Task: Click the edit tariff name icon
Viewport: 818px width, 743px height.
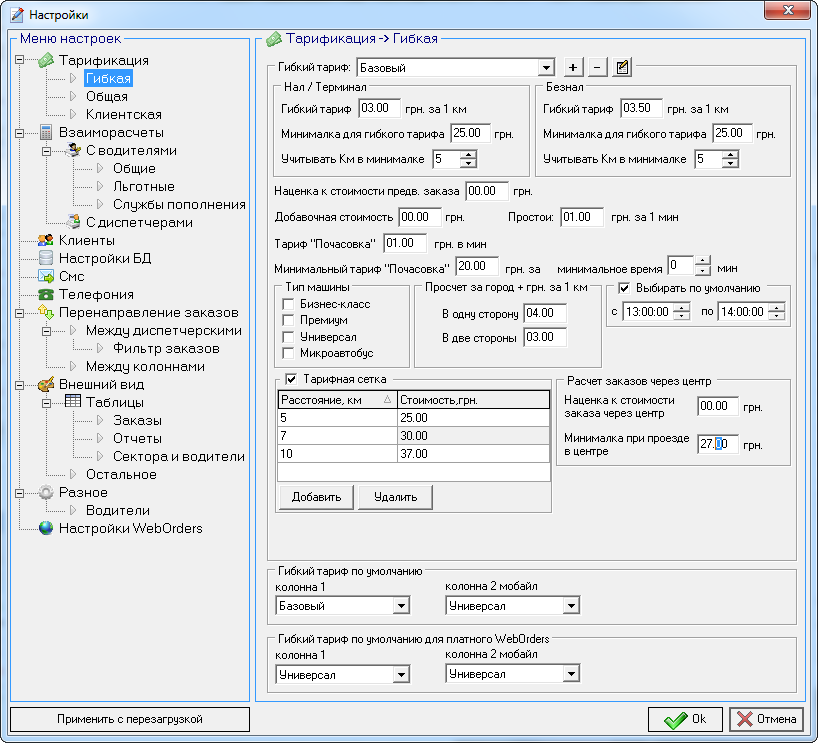Action: coord(622,68)
